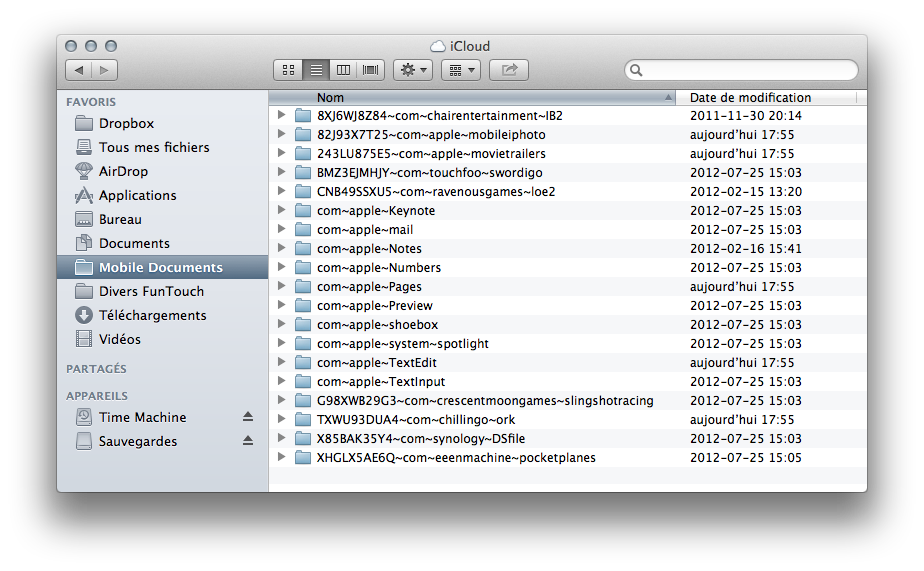Click the 2011-11-30 20:14 date cell
Viewport: 924px width, 571px height.
[745, 115]
